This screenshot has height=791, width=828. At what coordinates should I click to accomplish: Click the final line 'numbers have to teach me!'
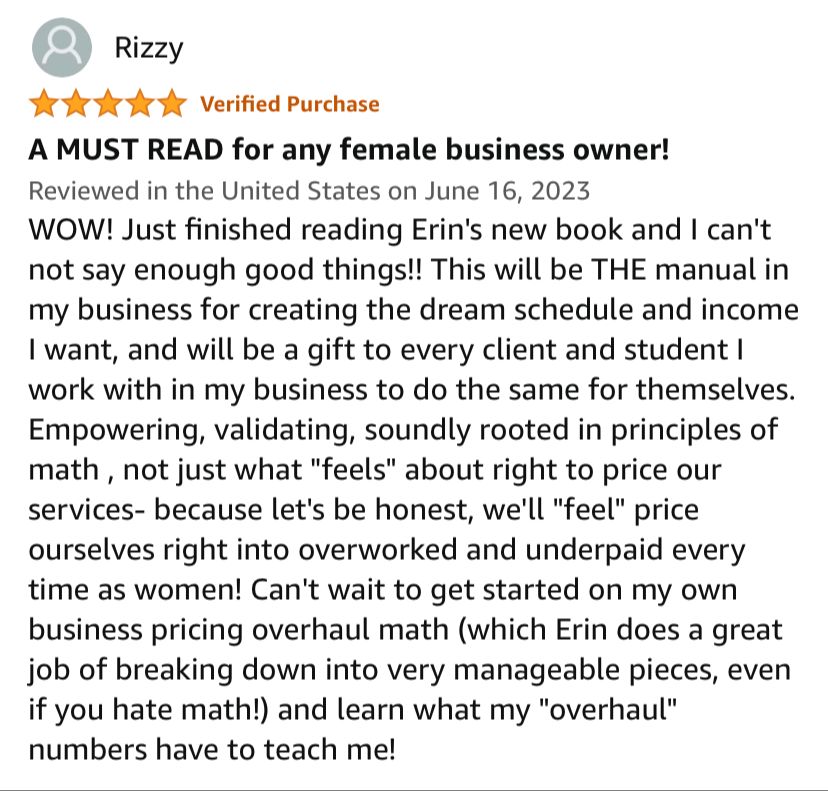pos(212,750)
